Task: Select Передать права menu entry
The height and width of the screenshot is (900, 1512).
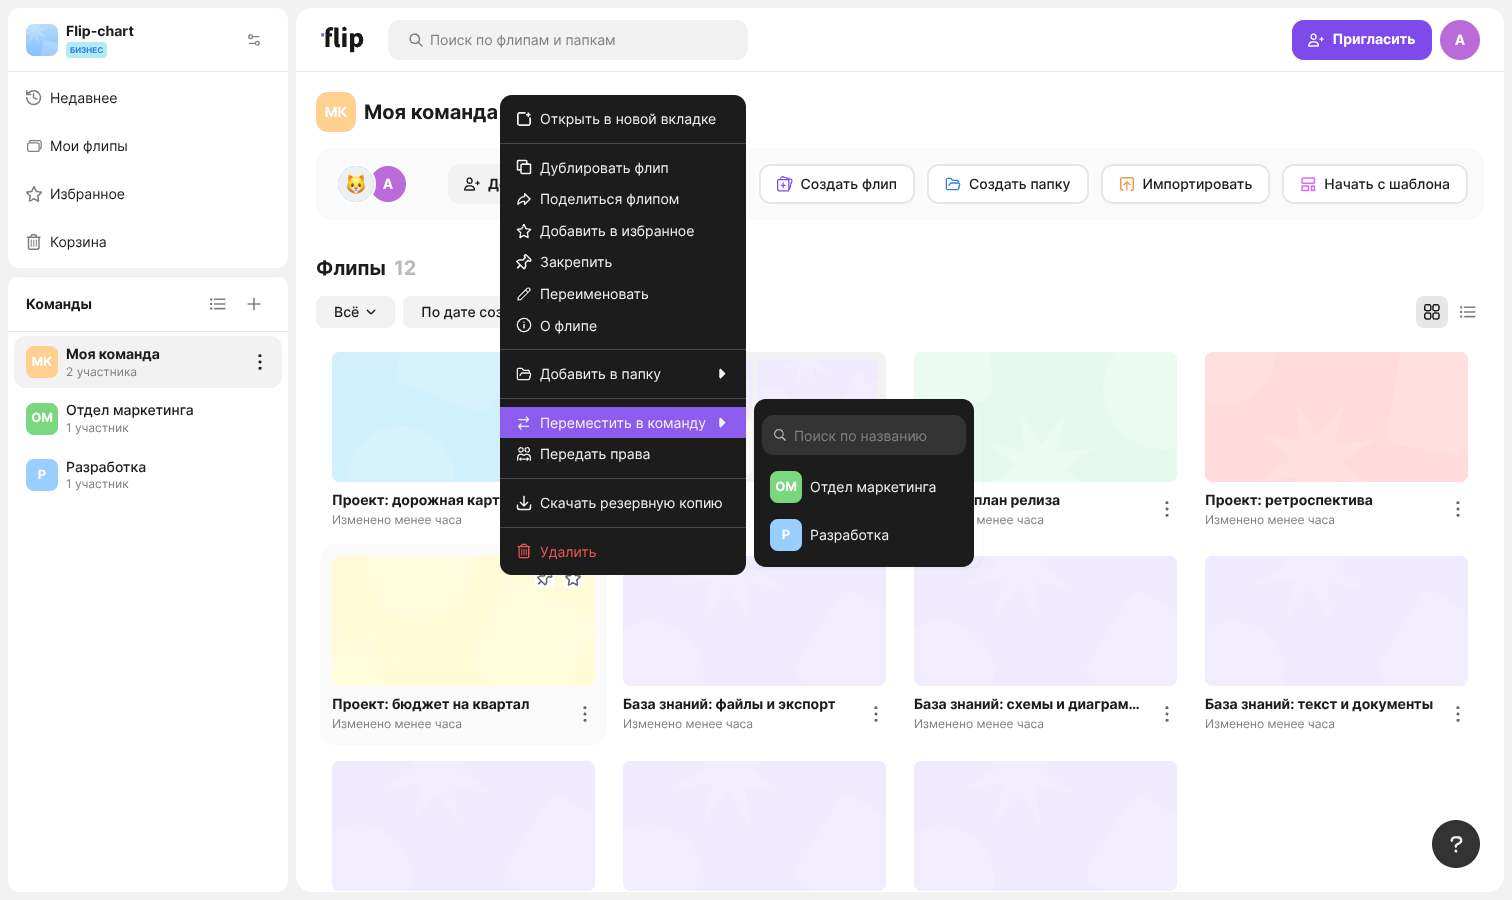Action: pos(623,454)
